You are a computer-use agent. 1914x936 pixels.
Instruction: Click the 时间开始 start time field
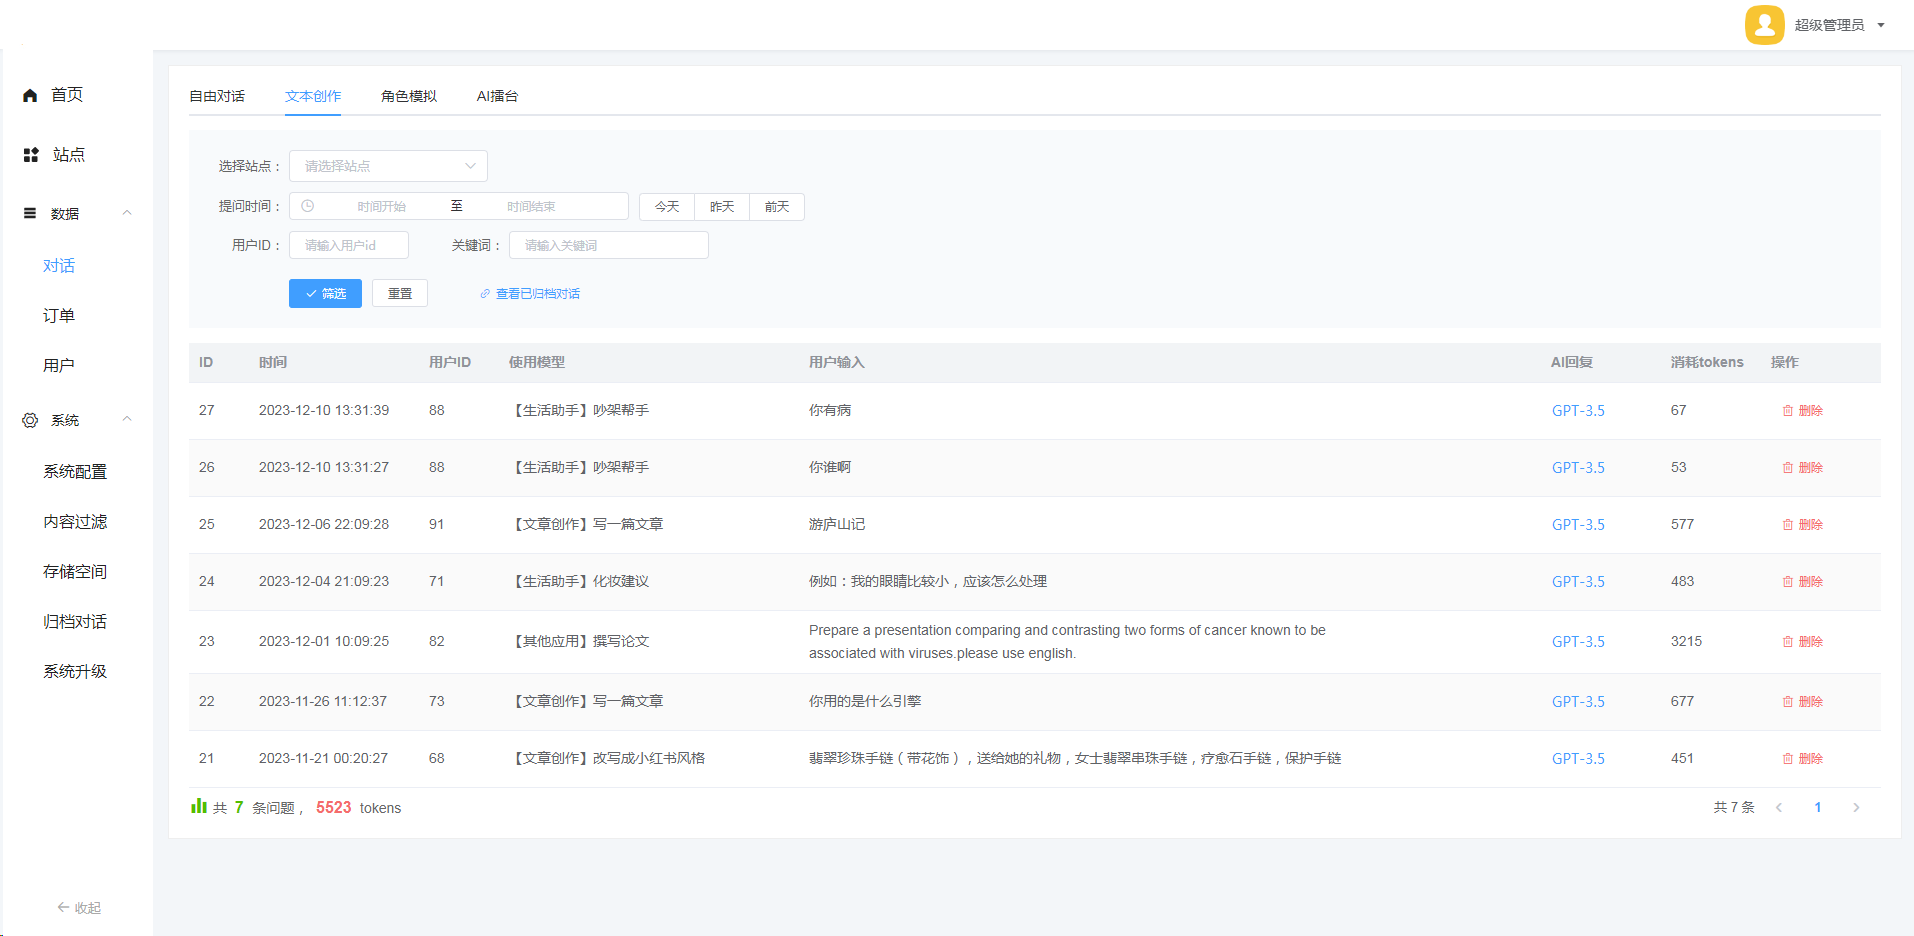click(x=382, y=207)
